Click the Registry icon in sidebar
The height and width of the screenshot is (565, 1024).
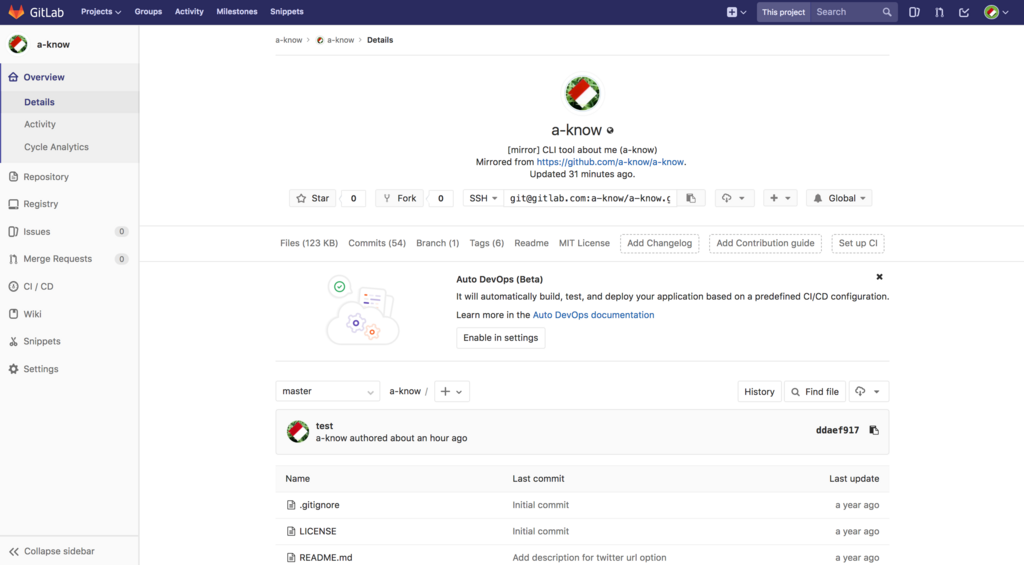click(13, 204)
